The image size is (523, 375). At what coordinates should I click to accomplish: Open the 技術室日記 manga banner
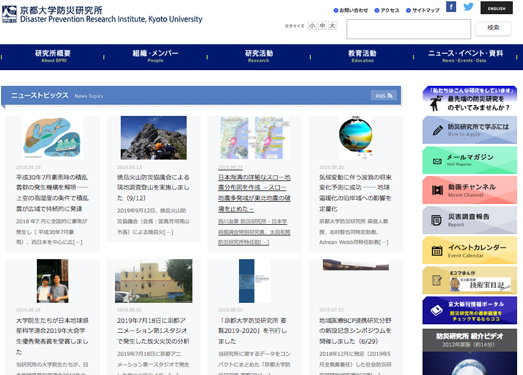(470, 280)
